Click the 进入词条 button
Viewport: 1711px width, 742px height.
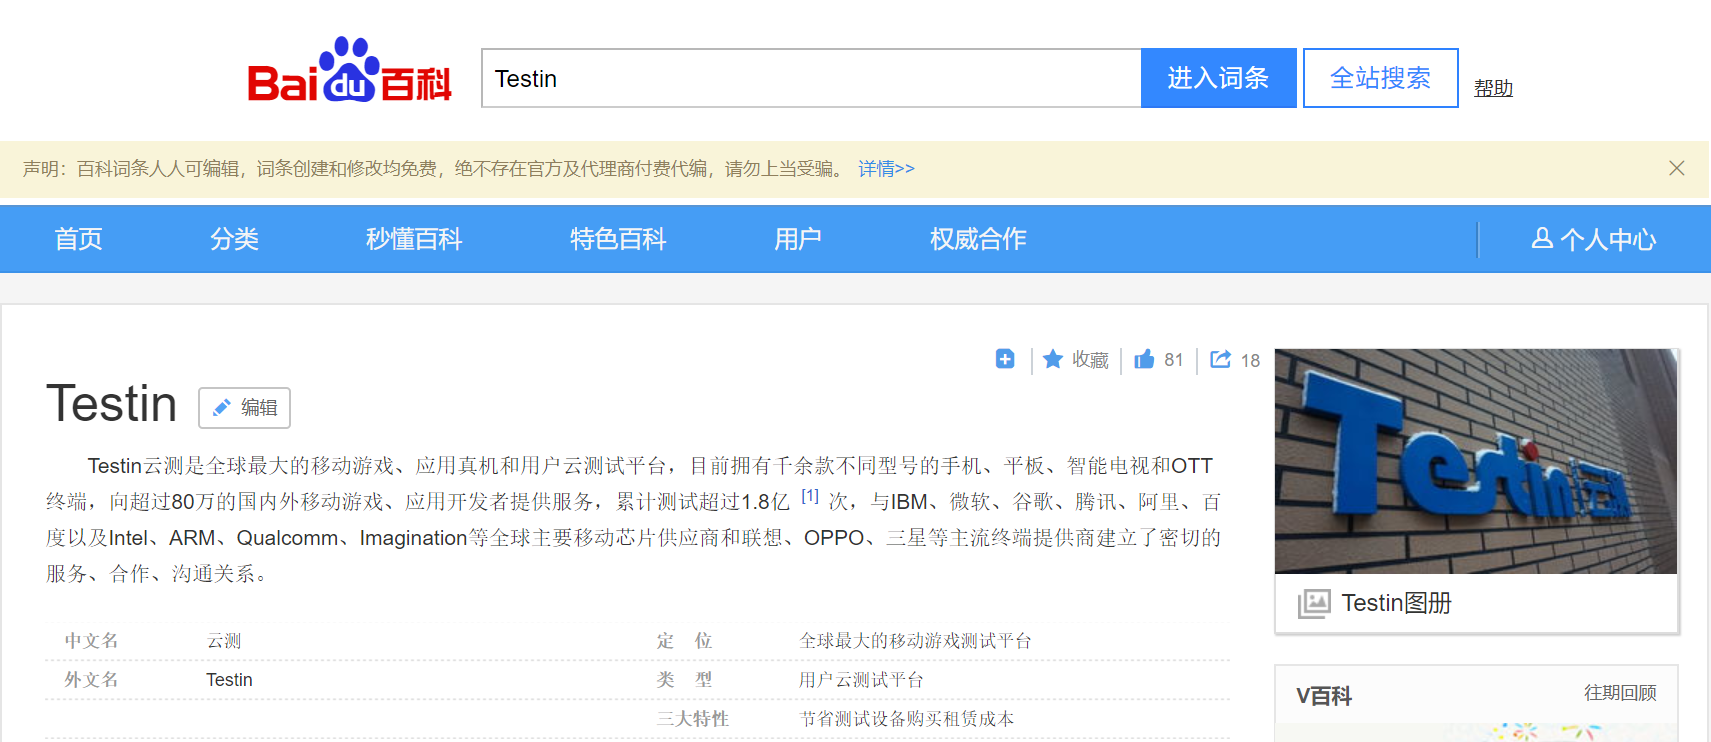point(1218,78)
